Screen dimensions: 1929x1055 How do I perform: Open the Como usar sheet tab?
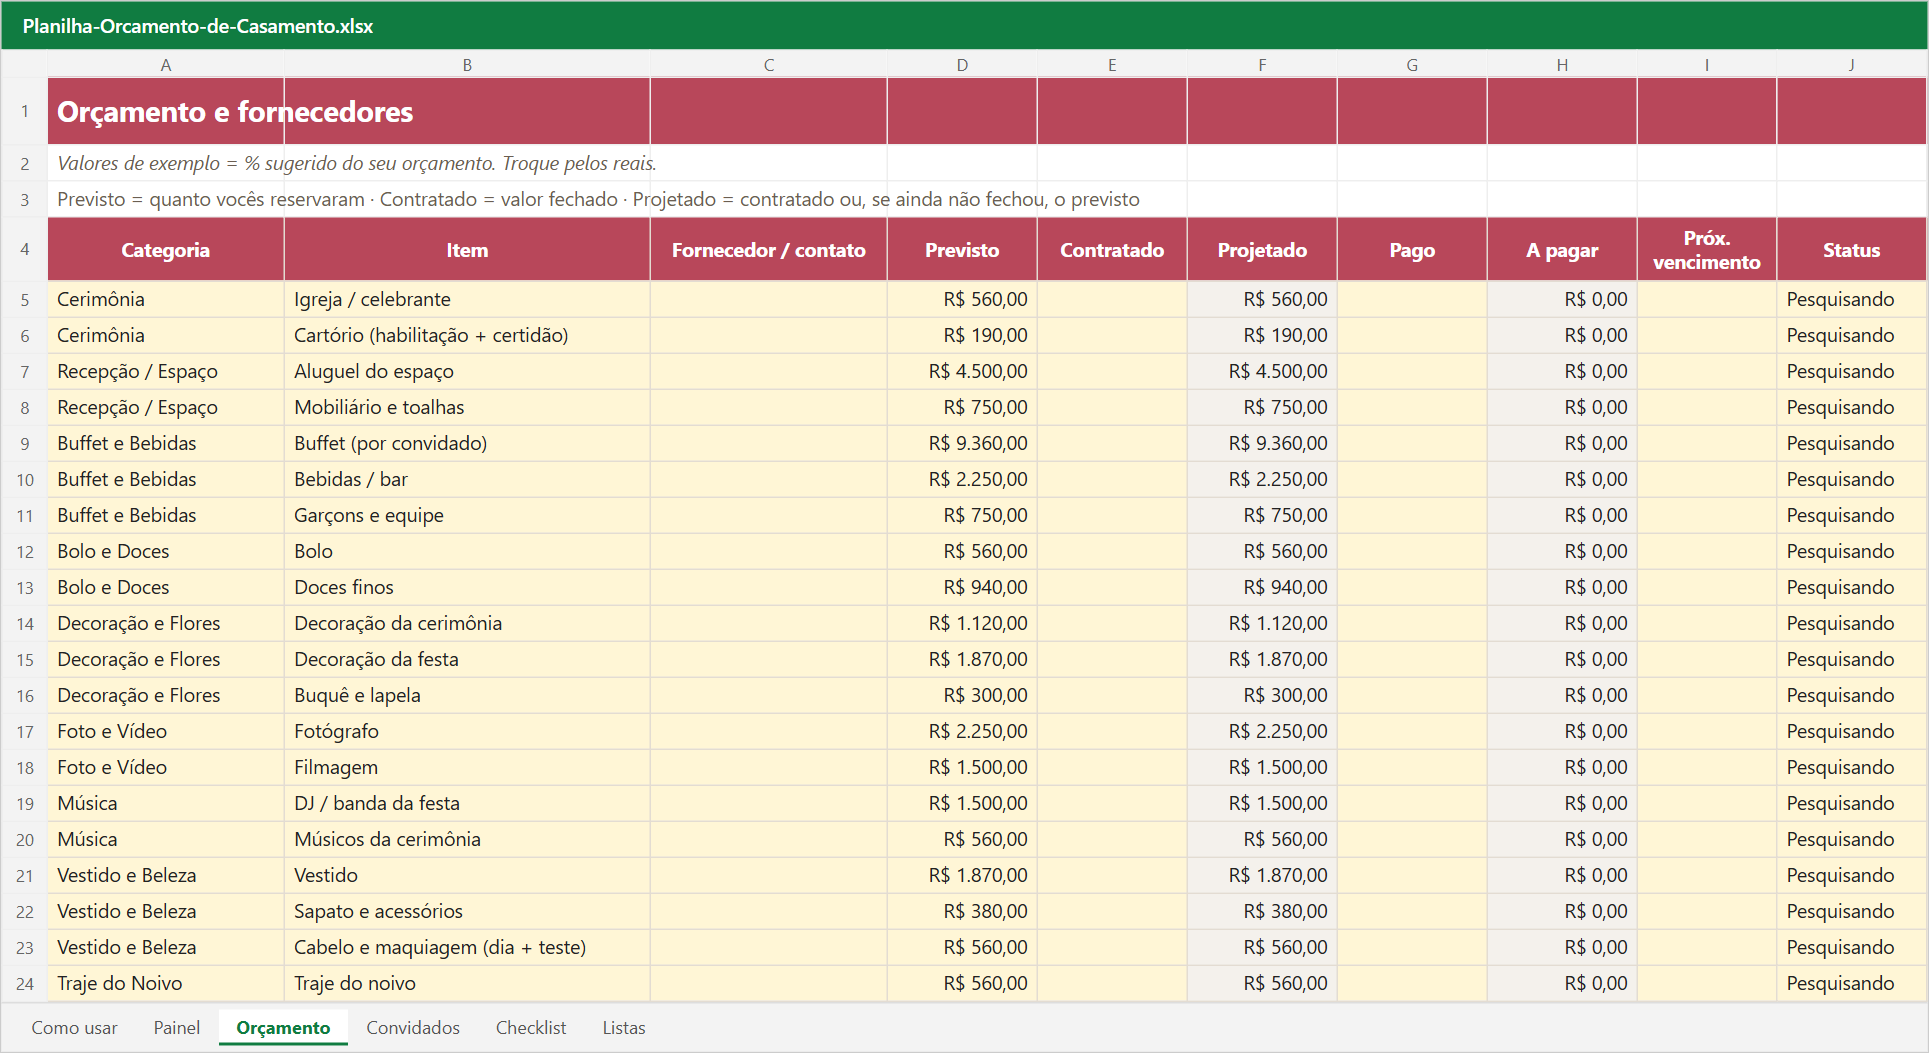point(74,1028)
